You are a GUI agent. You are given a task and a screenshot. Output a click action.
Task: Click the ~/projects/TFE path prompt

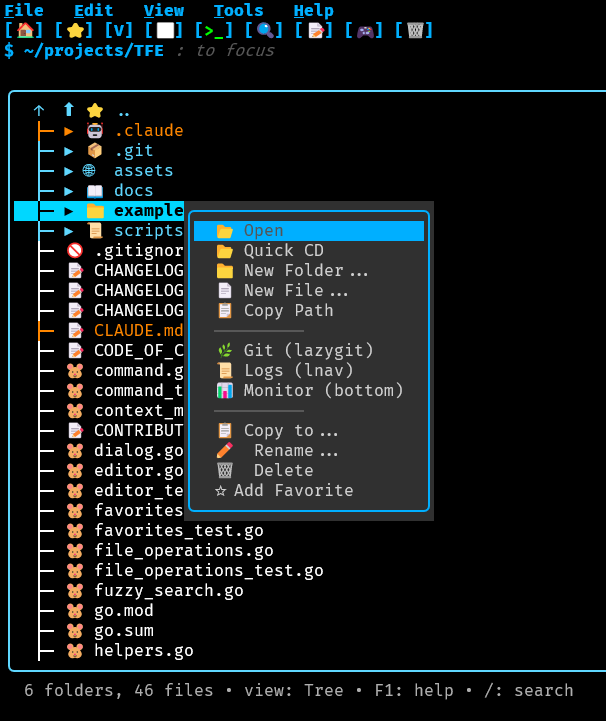coord(94,50)
